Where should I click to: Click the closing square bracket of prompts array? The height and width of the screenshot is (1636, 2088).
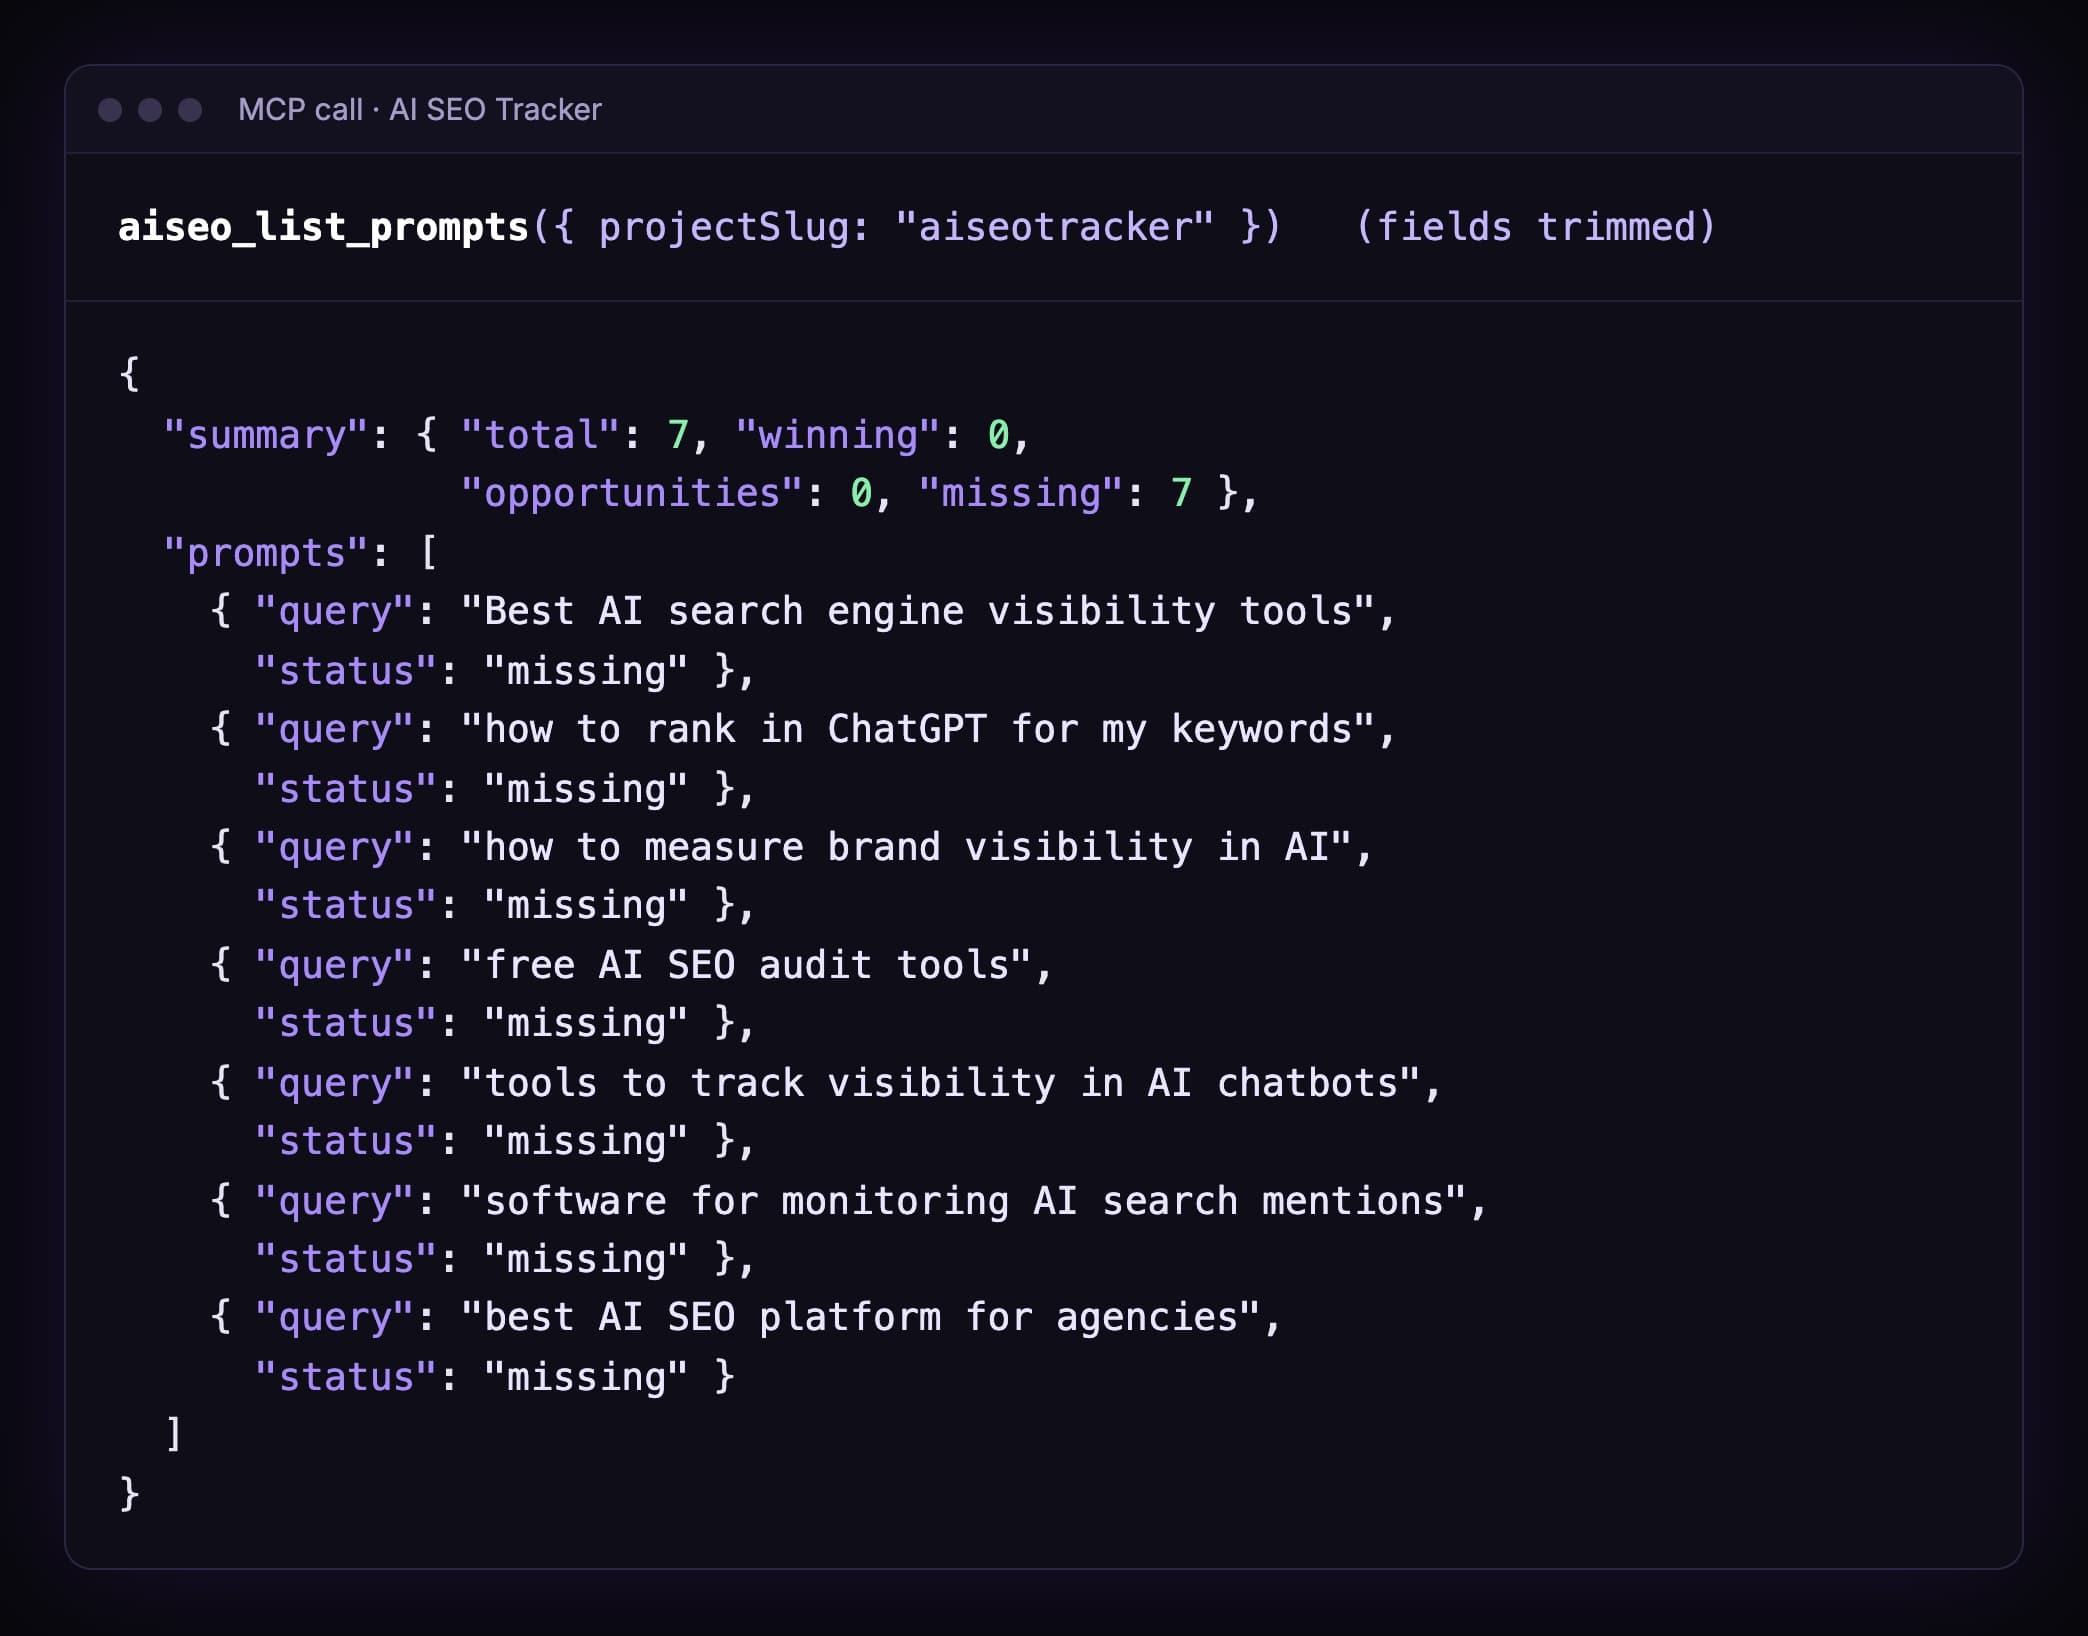click(x=174, y=1434)
